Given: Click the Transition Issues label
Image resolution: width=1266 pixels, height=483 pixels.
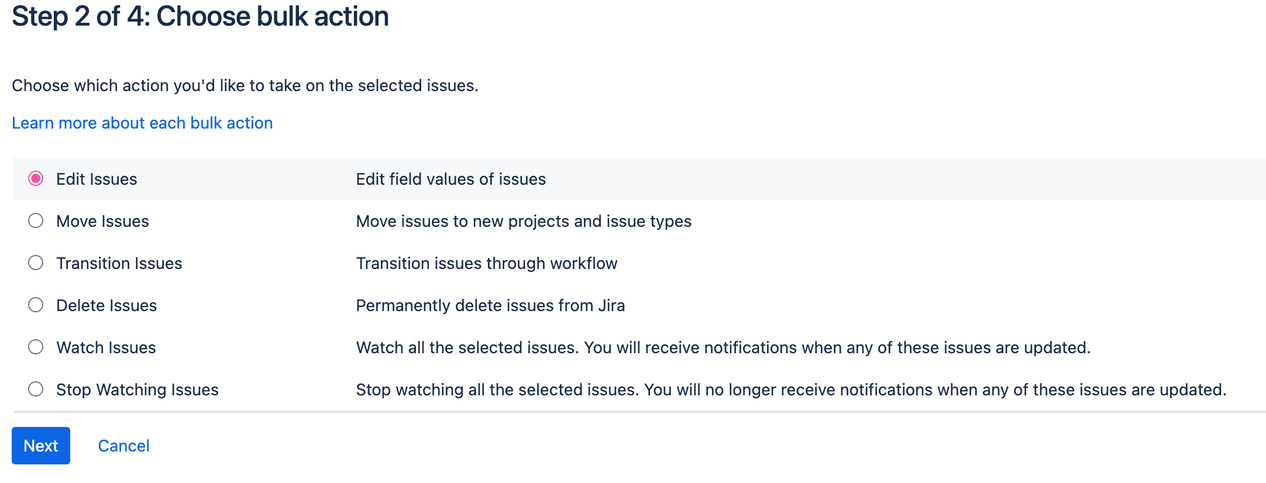Looking at the screenshot, I should pos(119,263).
